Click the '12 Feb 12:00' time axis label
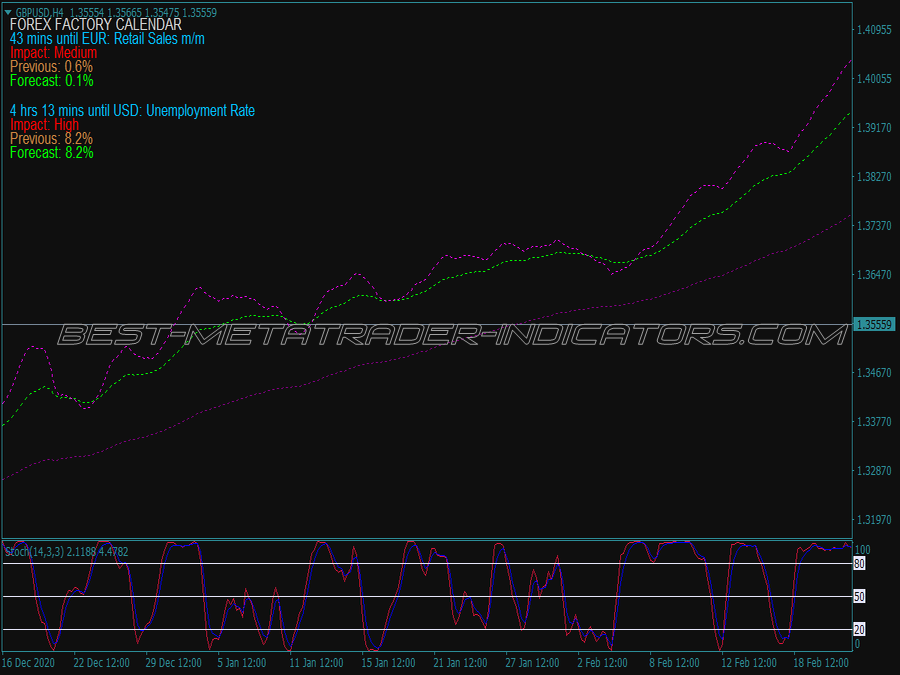Screen dimensions: 900x675 point(749,663)
